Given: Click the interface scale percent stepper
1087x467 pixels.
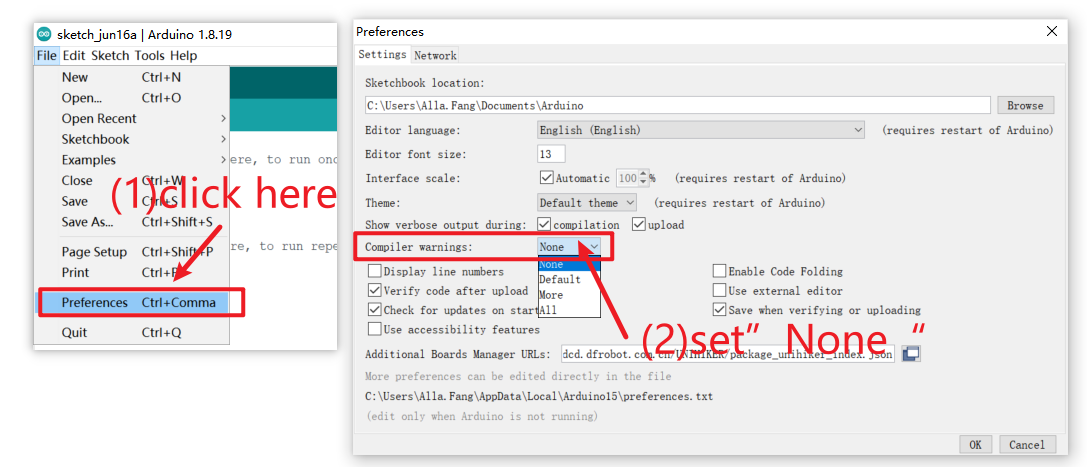Looking at the screenshot, I should point(644,178).
